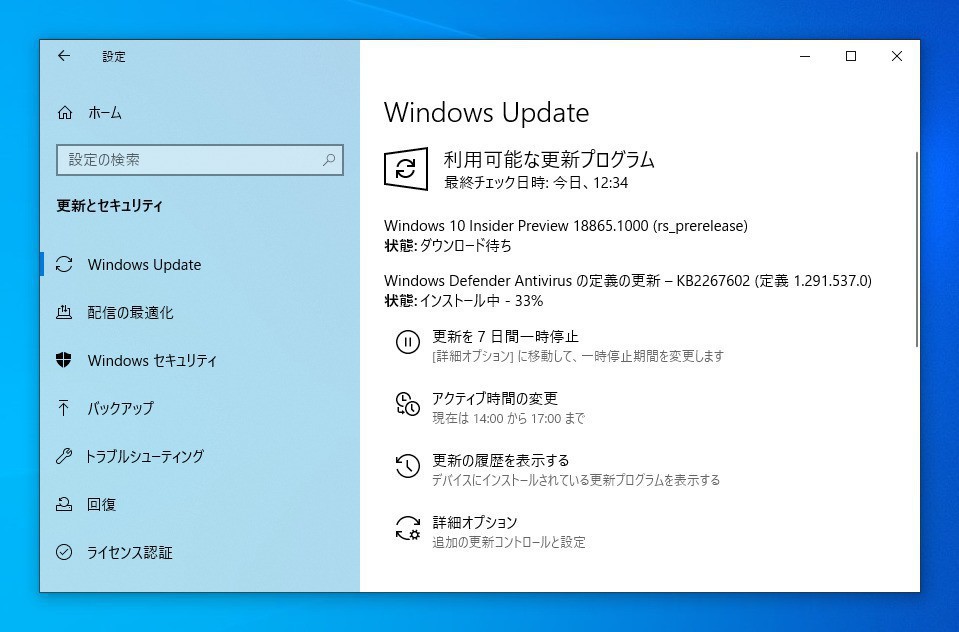959x632 pixels.
Task: Click the Recovery (回復) icon
Action: [x=64, y=504]
